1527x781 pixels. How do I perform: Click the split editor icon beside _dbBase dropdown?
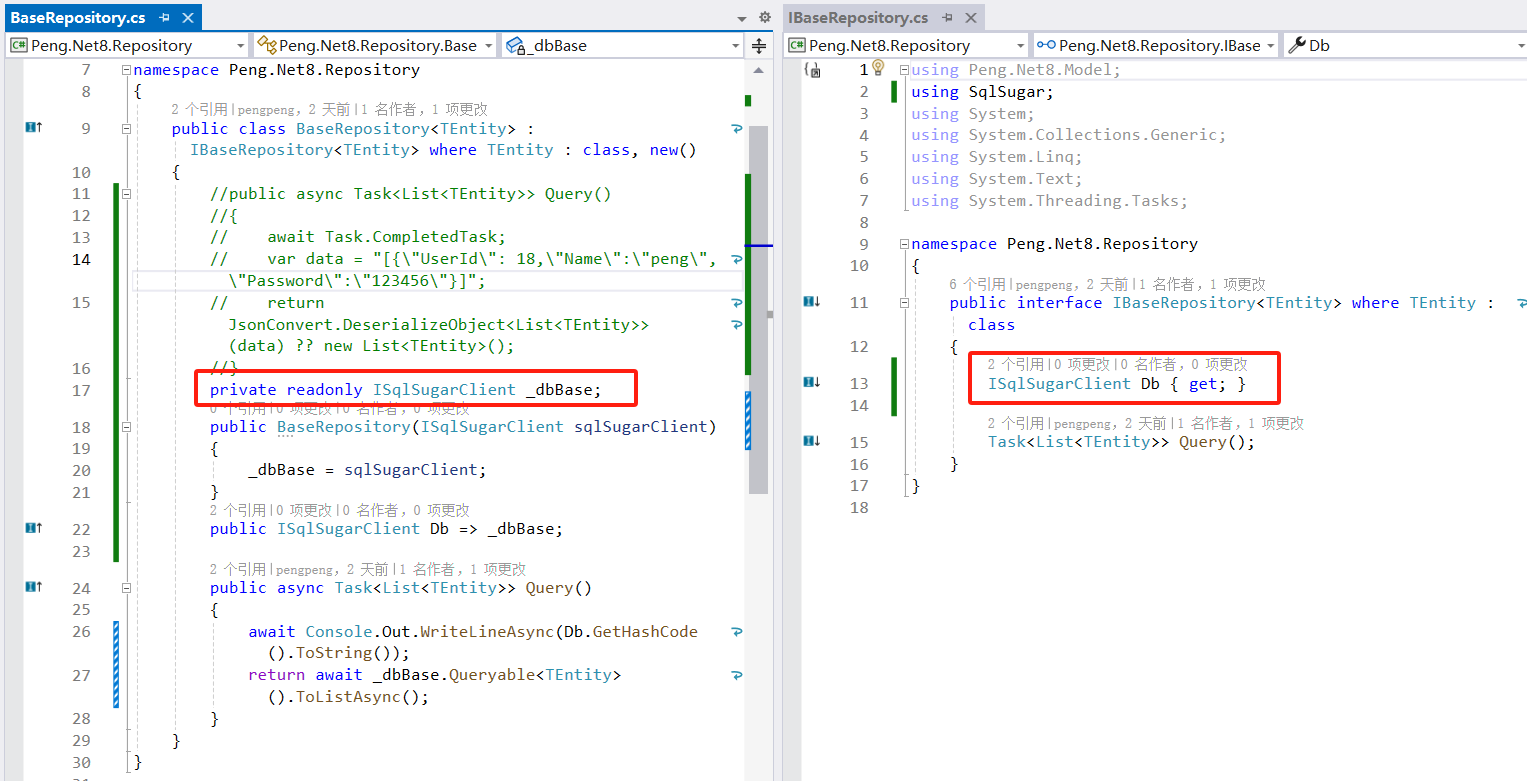pos(759,45)
